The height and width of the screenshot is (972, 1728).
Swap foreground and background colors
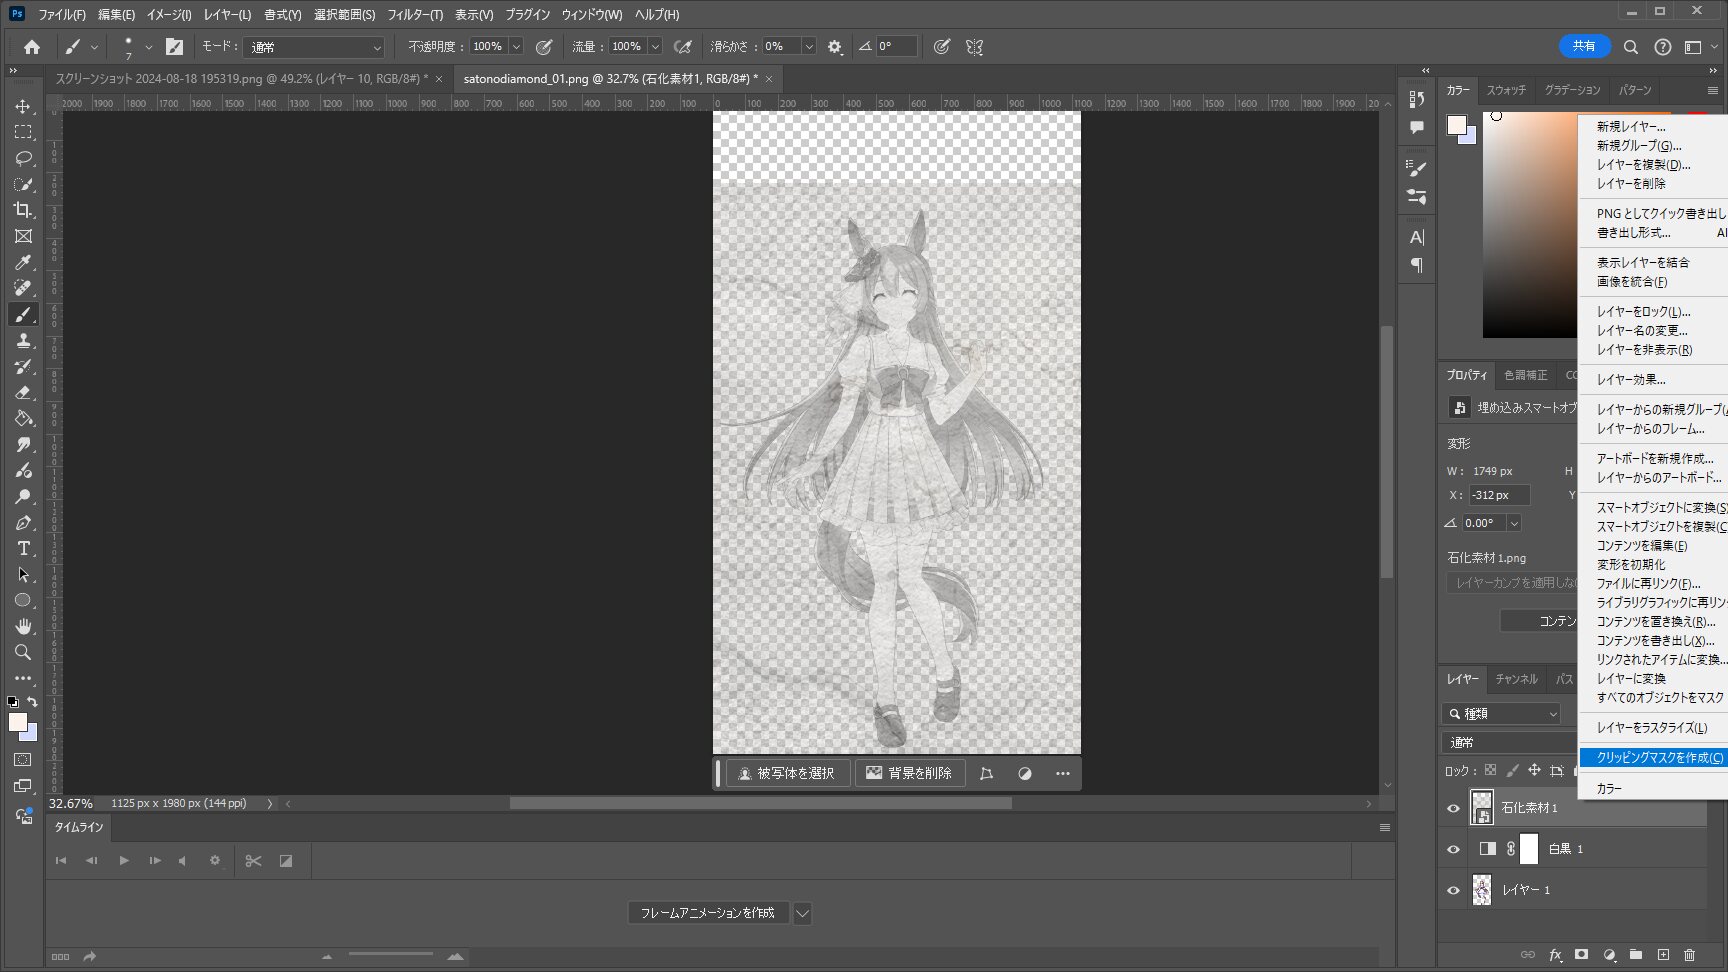[x=33, y=702]
